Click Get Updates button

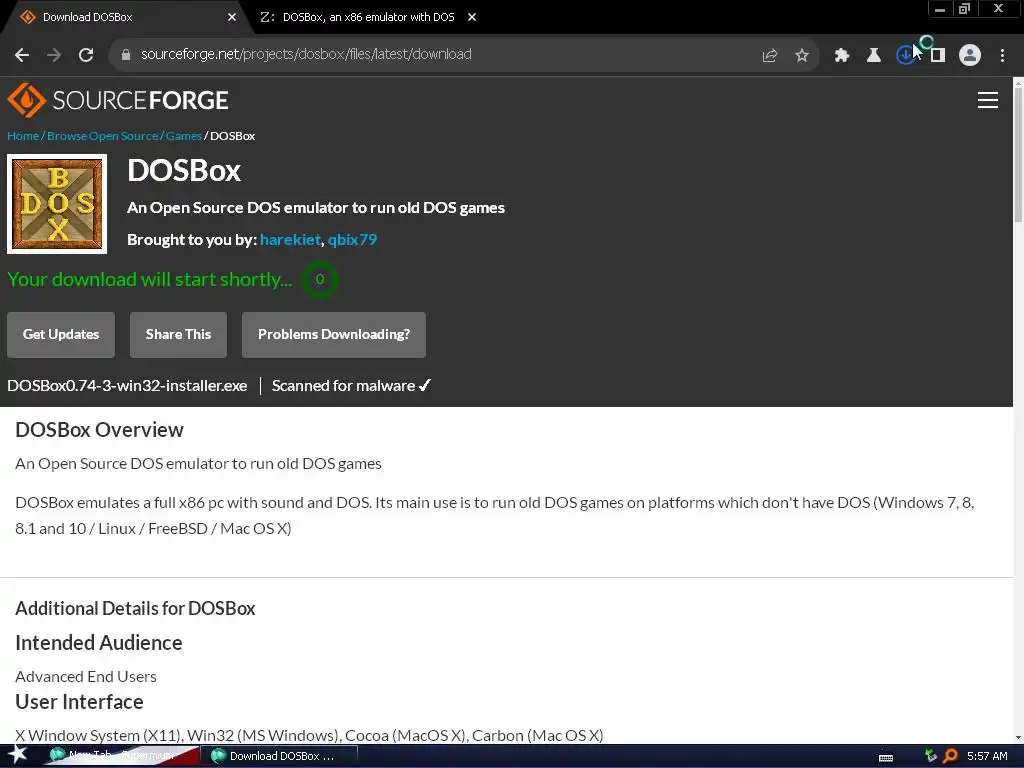61,334
